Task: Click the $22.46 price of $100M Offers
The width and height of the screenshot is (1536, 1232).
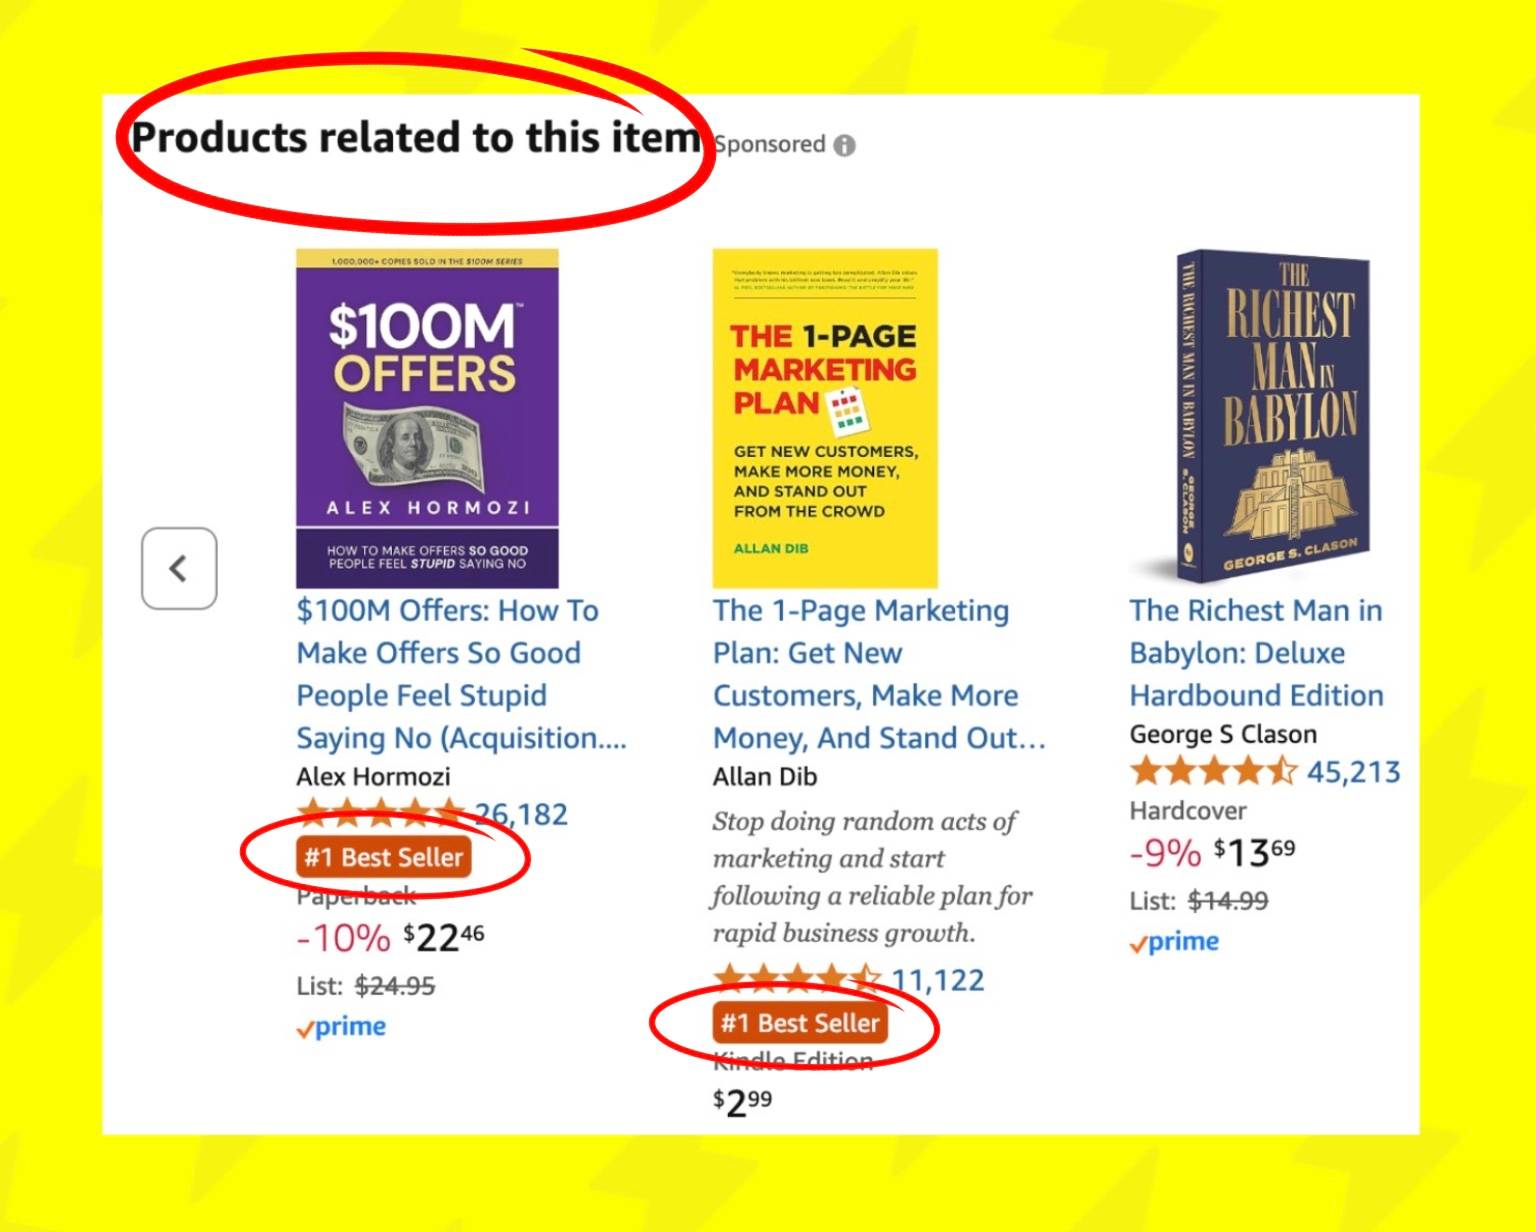Action: point(443,938)
